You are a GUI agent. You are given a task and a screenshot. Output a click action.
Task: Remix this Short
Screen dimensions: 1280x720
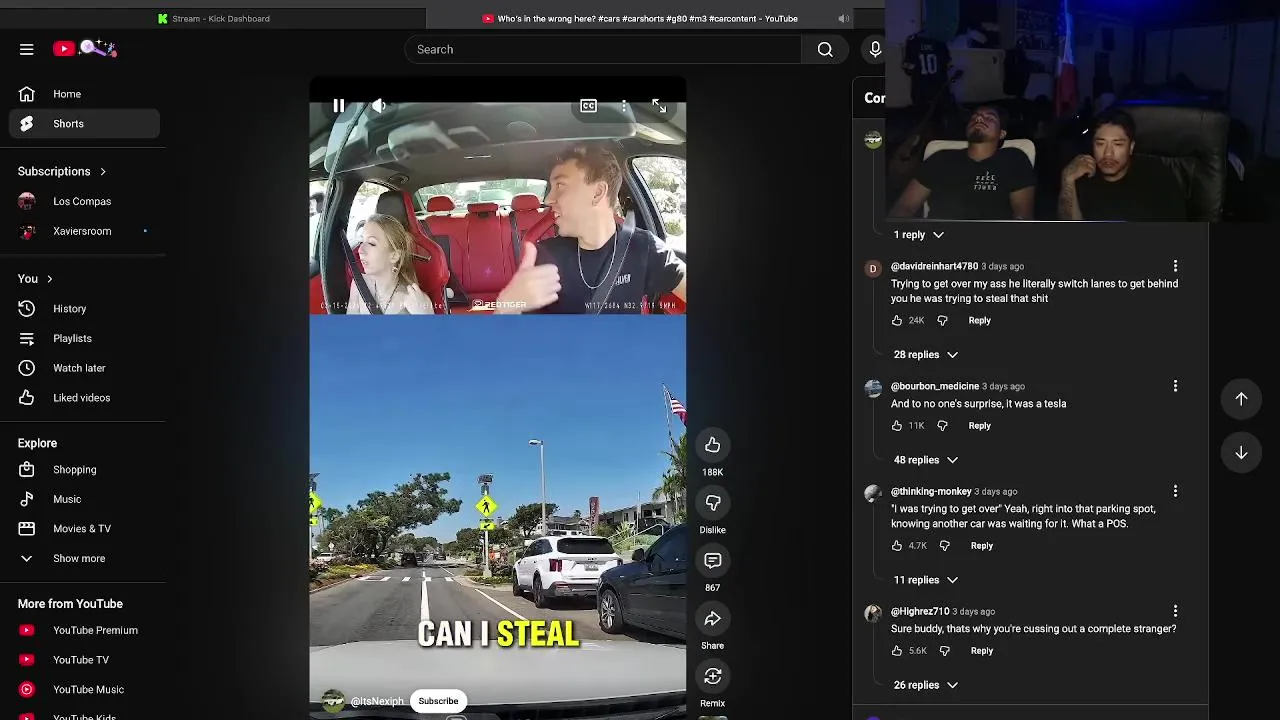coord(712,677)
